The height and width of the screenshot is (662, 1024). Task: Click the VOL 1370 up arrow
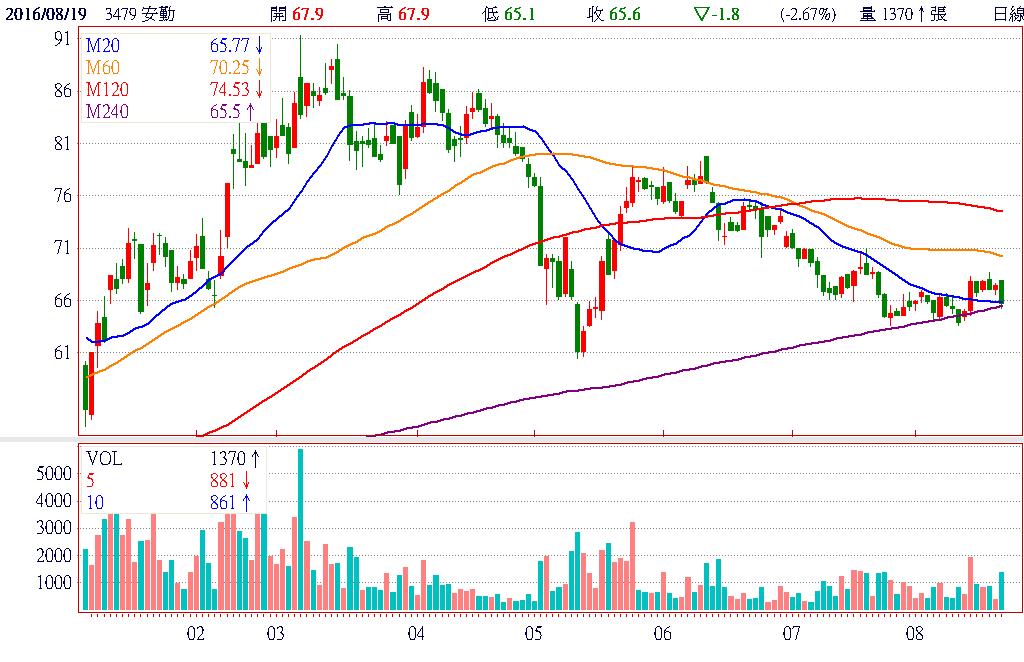click(x=255, y=459)
